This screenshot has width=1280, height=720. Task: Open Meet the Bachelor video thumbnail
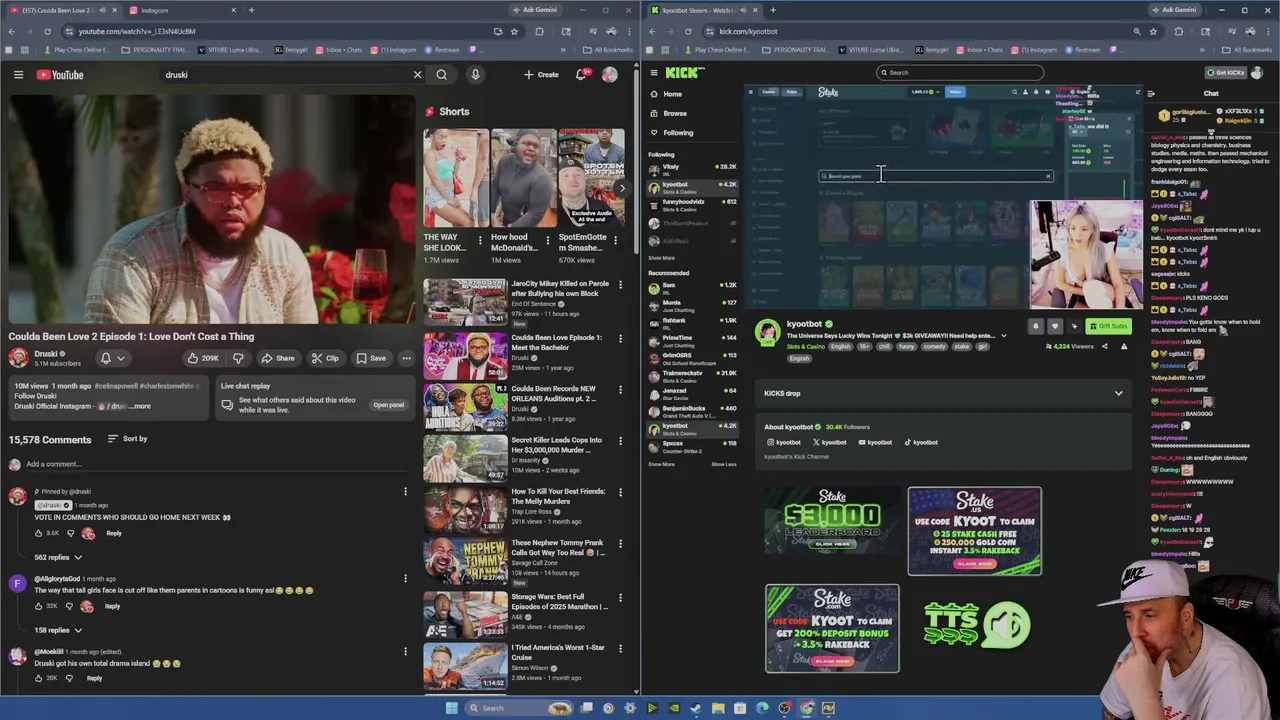(x=465, y=354)
